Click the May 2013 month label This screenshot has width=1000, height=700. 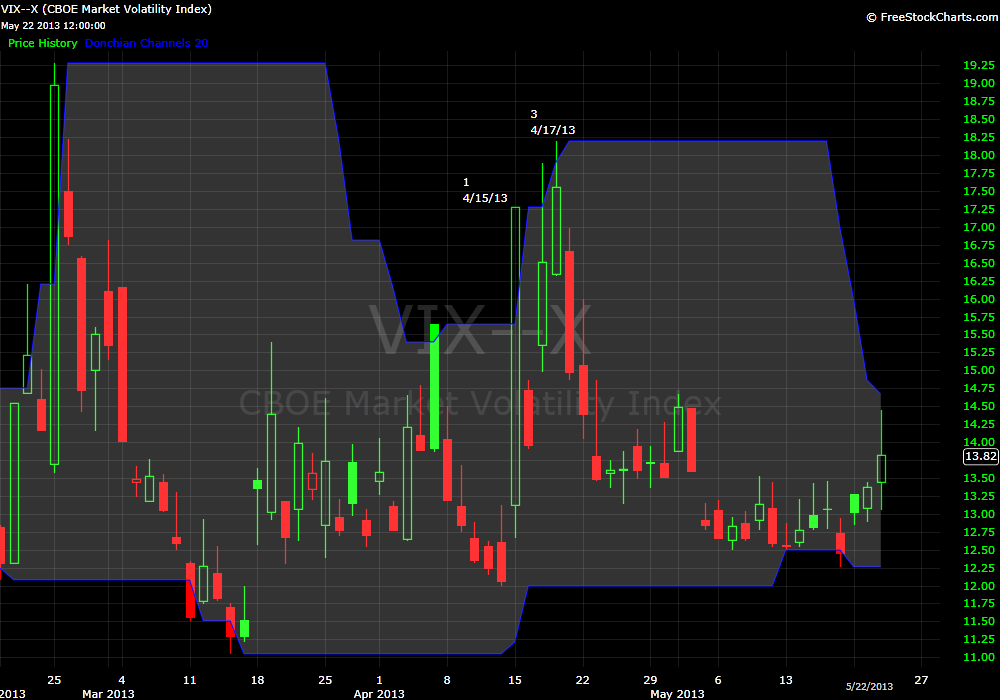point(677,693)
